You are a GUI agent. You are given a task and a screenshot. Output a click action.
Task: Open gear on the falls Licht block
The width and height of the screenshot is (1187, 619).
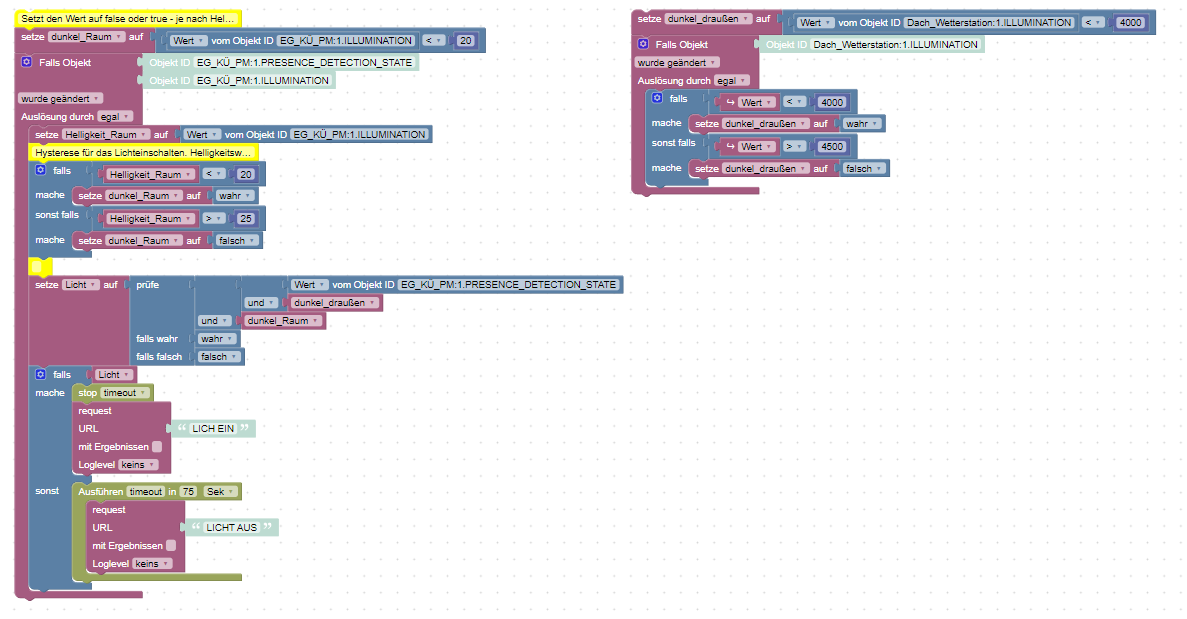41,375
